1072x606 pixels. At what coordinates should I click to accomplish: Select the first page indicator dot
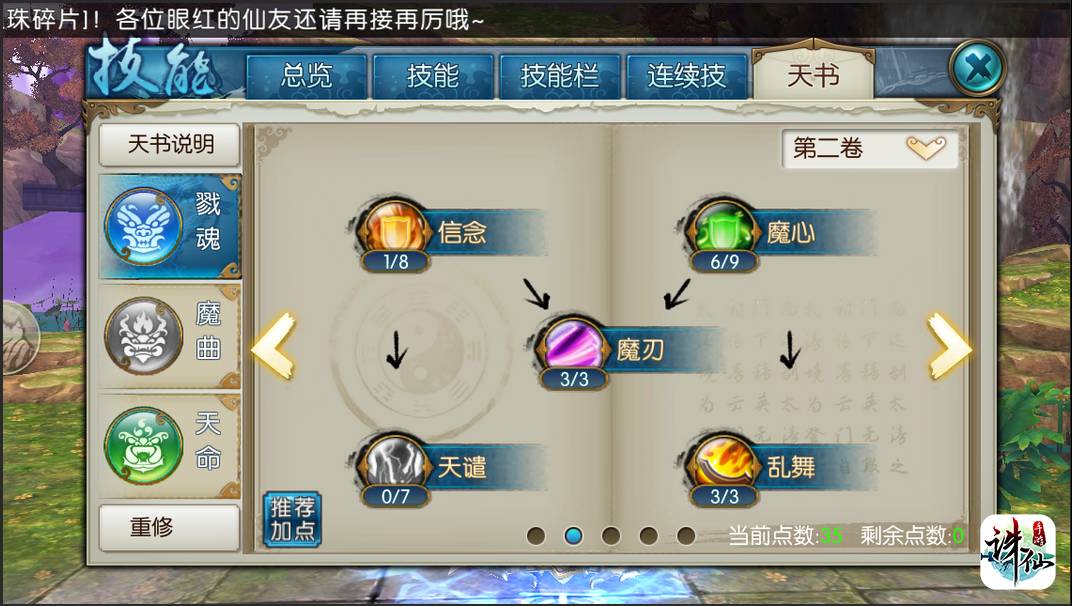click(x=536, y=536)
